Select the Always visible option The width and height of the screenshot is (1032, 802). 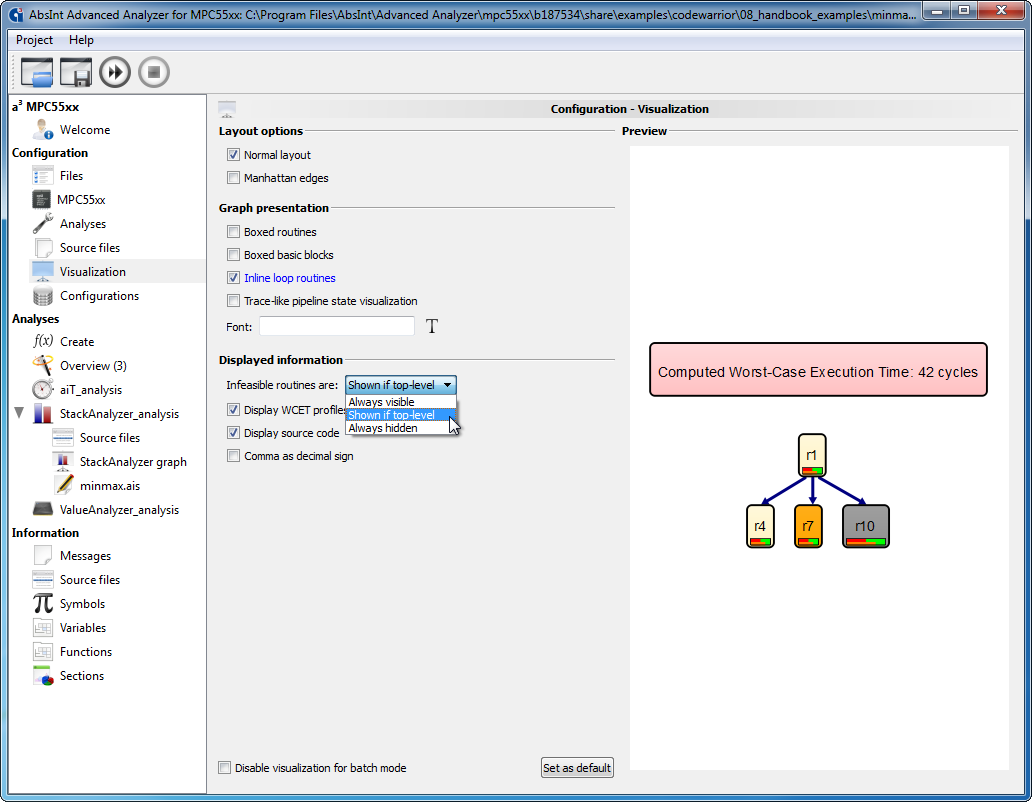coord(400,402)
